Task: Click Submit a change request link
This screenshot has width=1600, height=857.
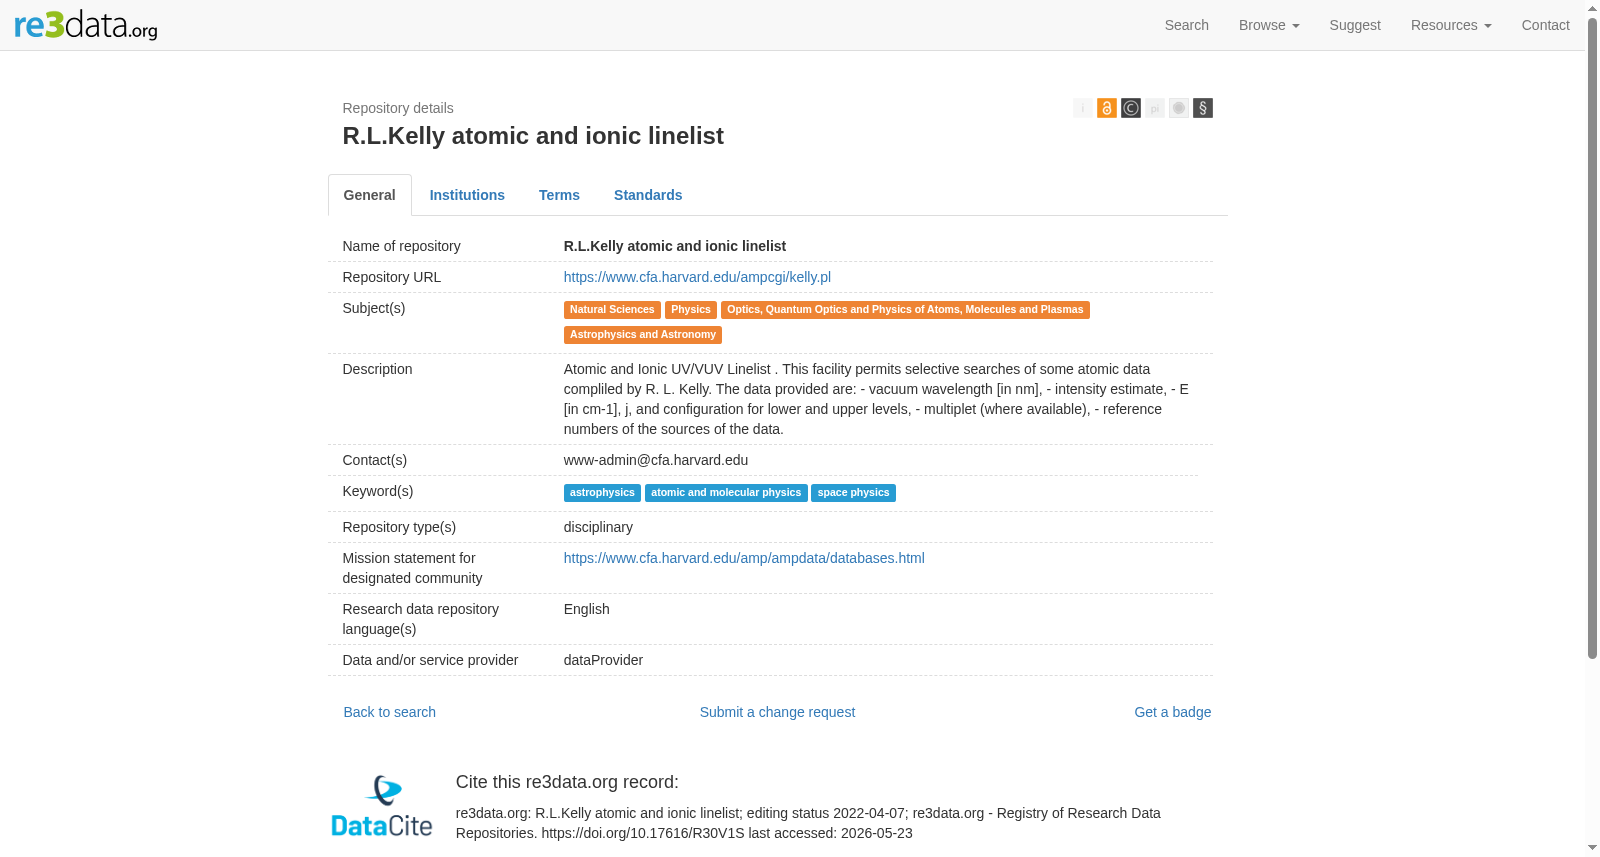Action: (777, 712)
